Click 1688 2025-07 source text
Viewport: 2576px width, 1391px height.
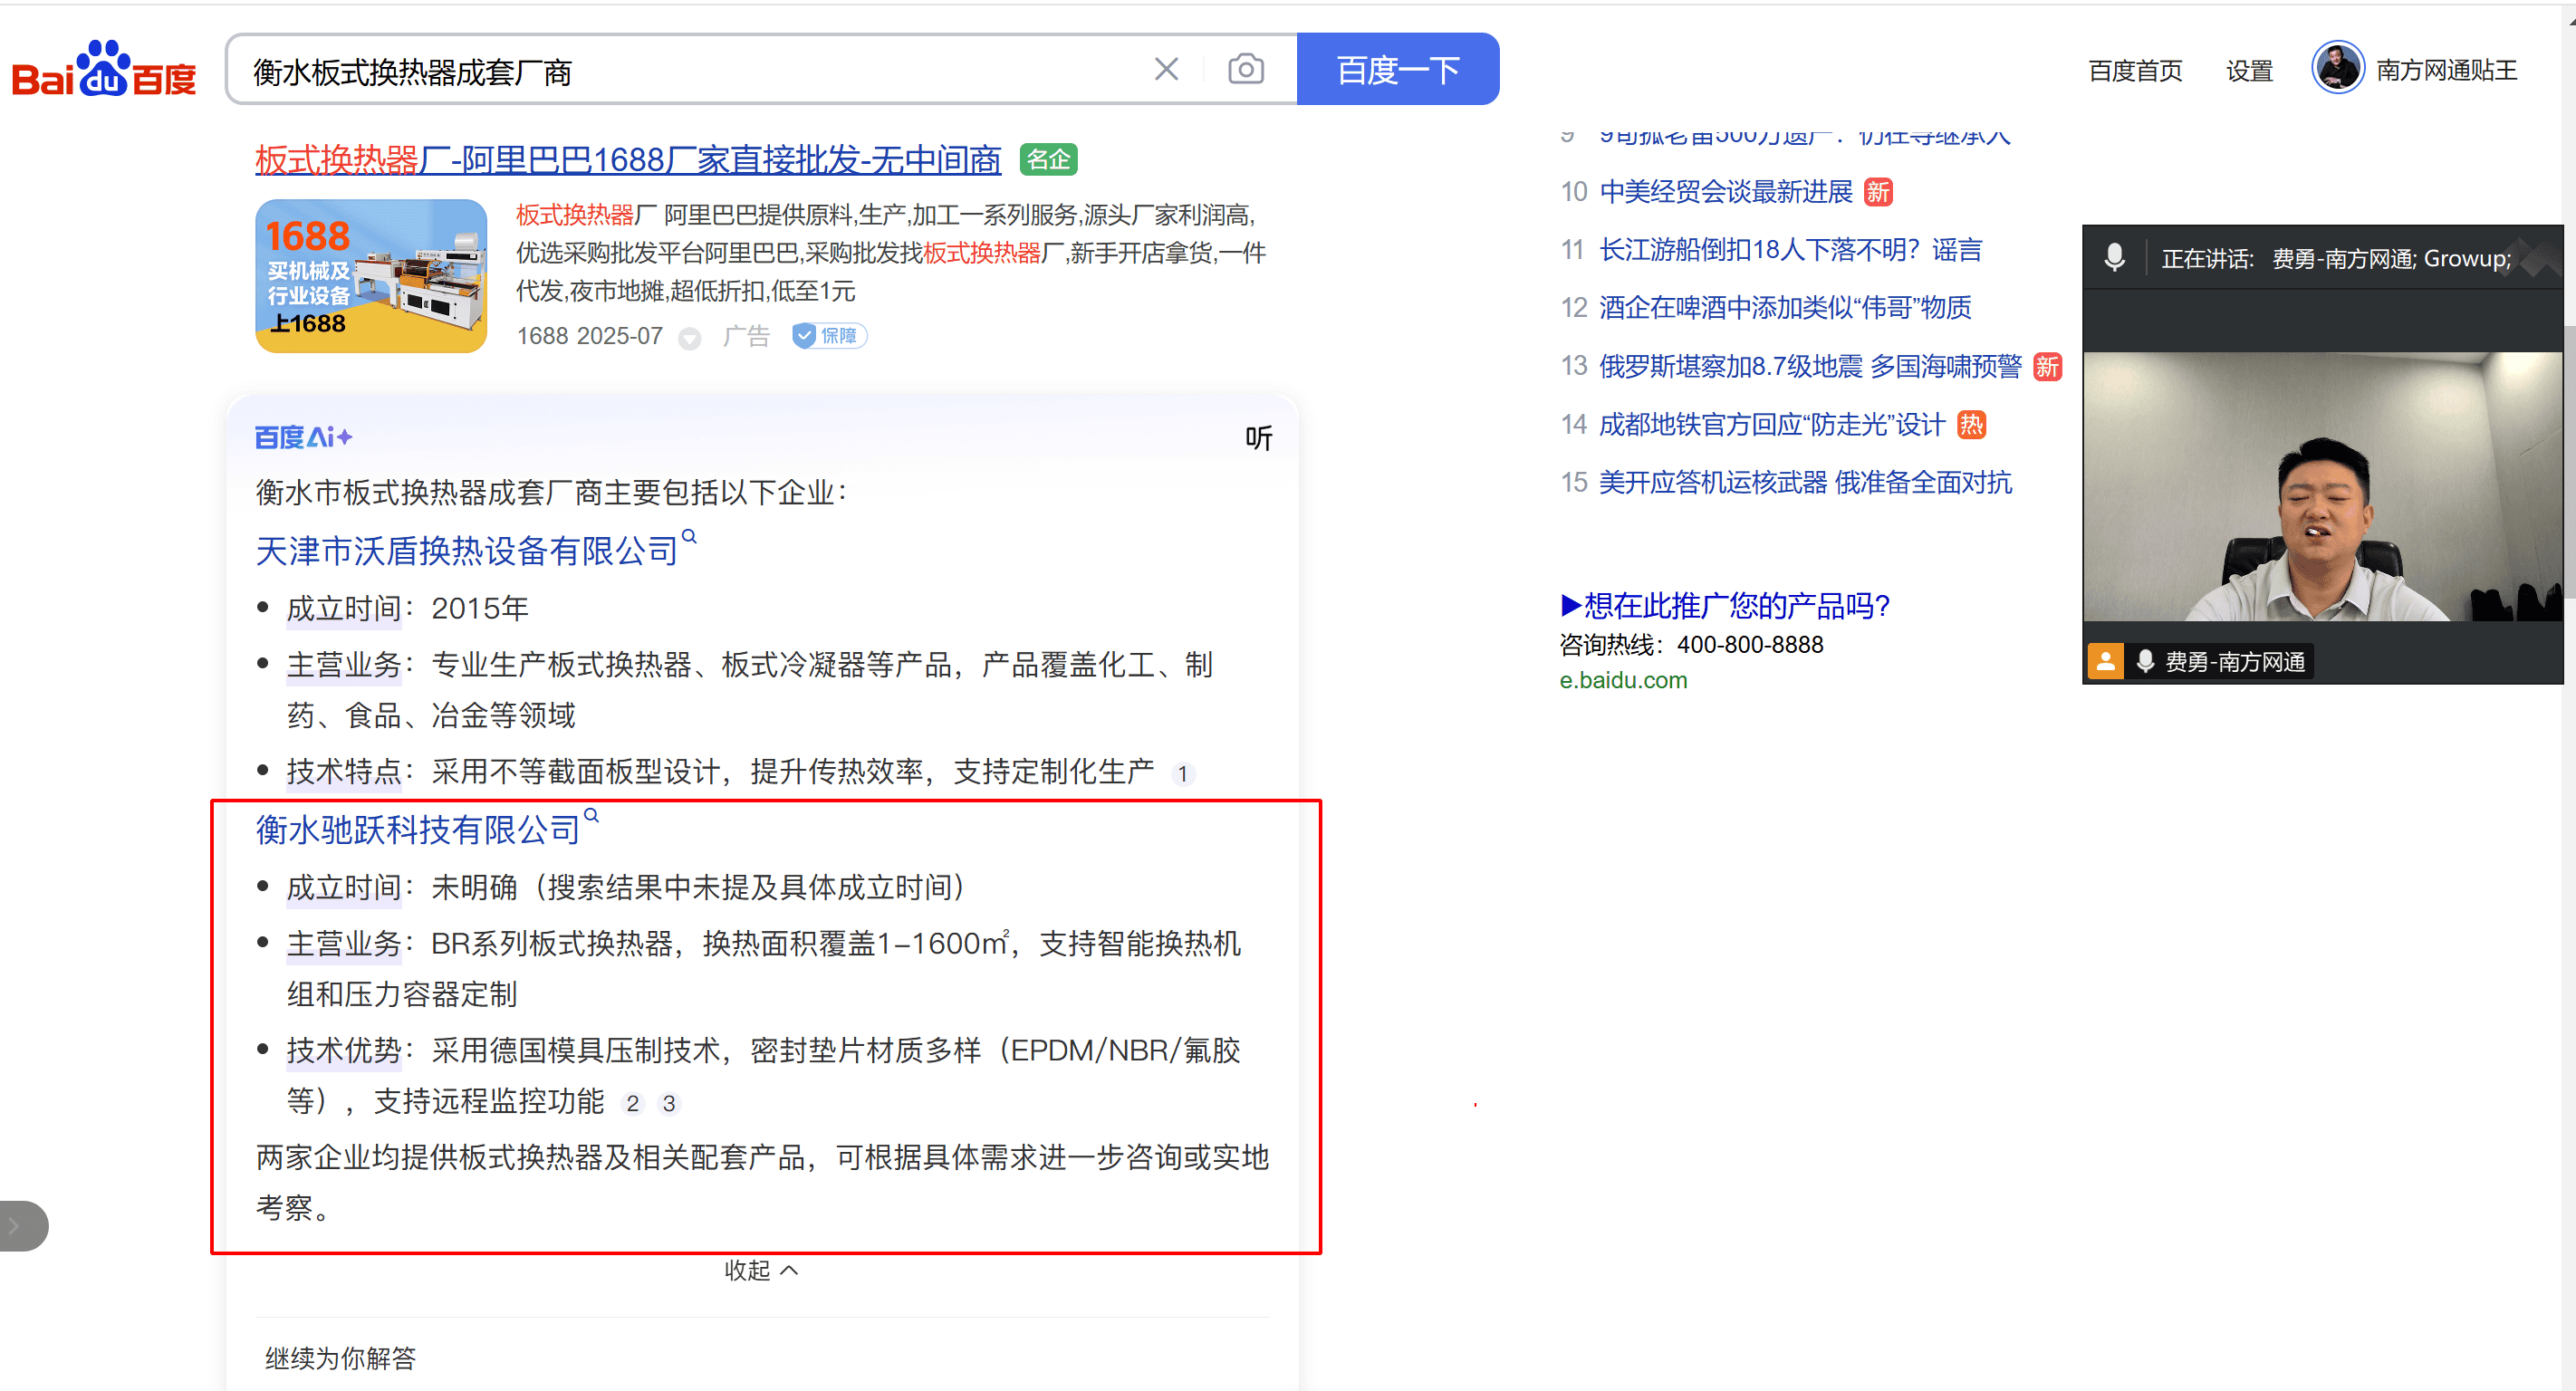click(x=589, y=336)
